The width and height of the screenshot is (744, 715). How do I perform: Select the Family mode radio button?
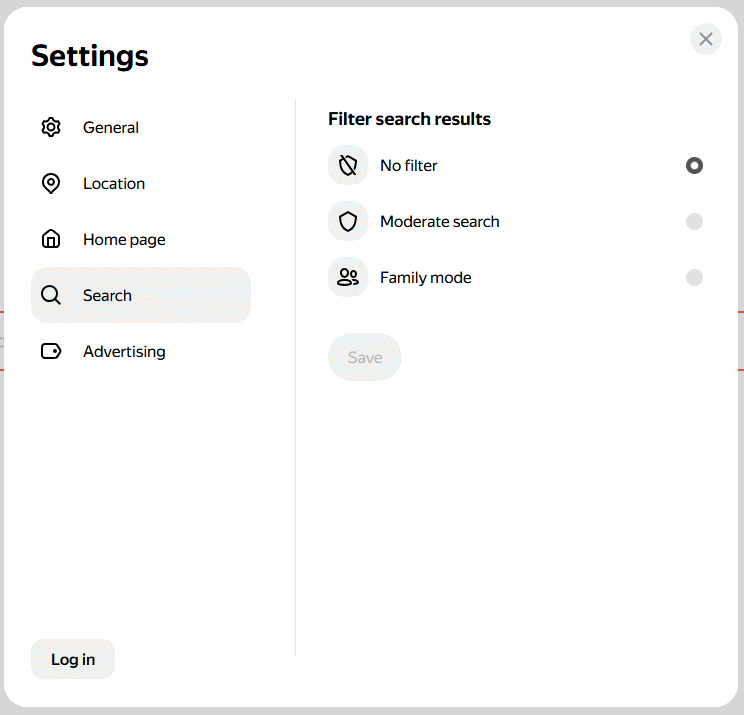pyautogui.click(x=694, y=278)
